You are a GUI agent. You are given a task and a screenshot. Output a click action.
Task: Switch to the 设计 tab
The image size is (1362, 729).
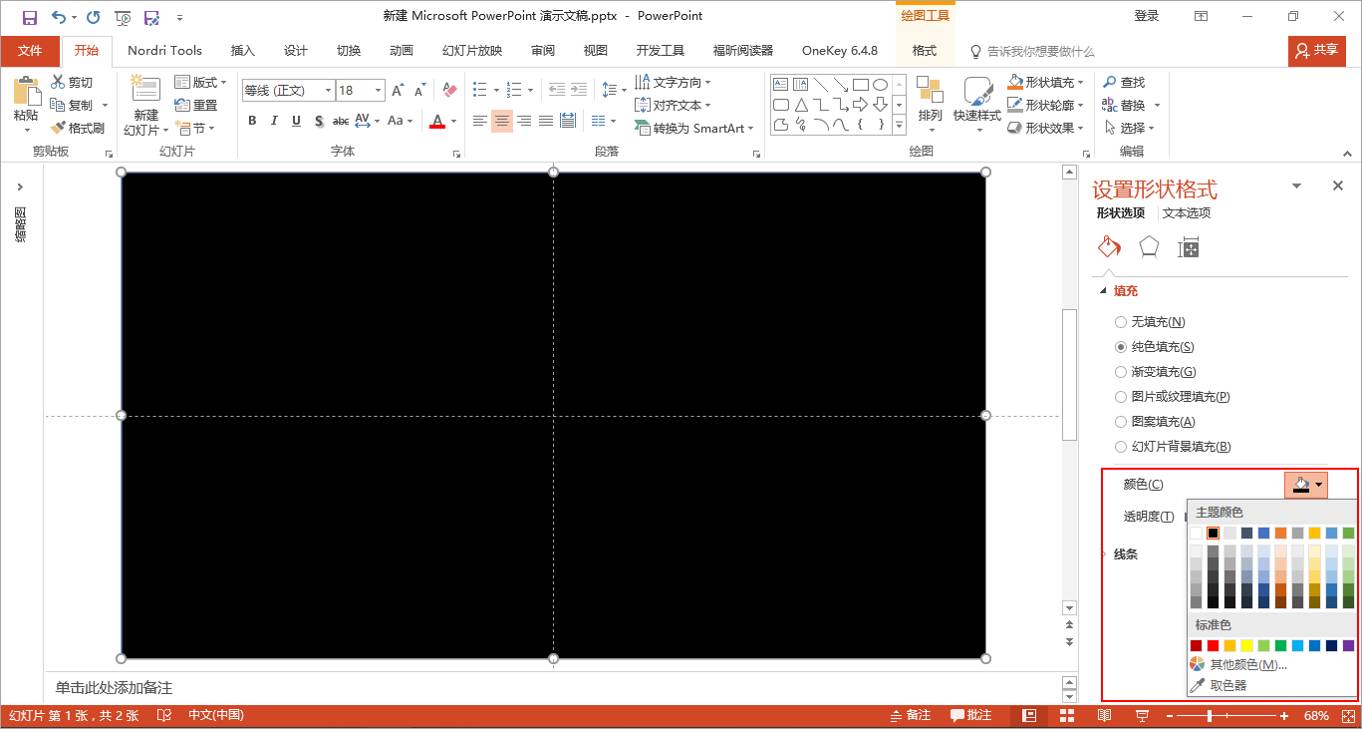click(296, 51)
